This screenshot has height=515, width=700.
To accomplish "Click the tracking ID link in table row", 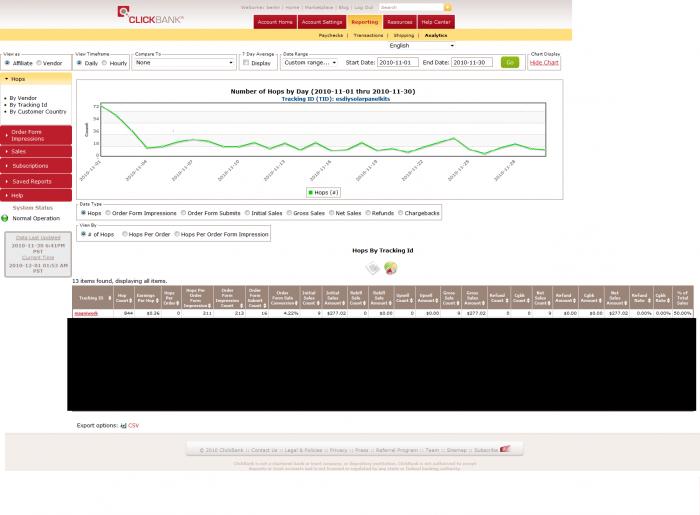I will point(86,313).
